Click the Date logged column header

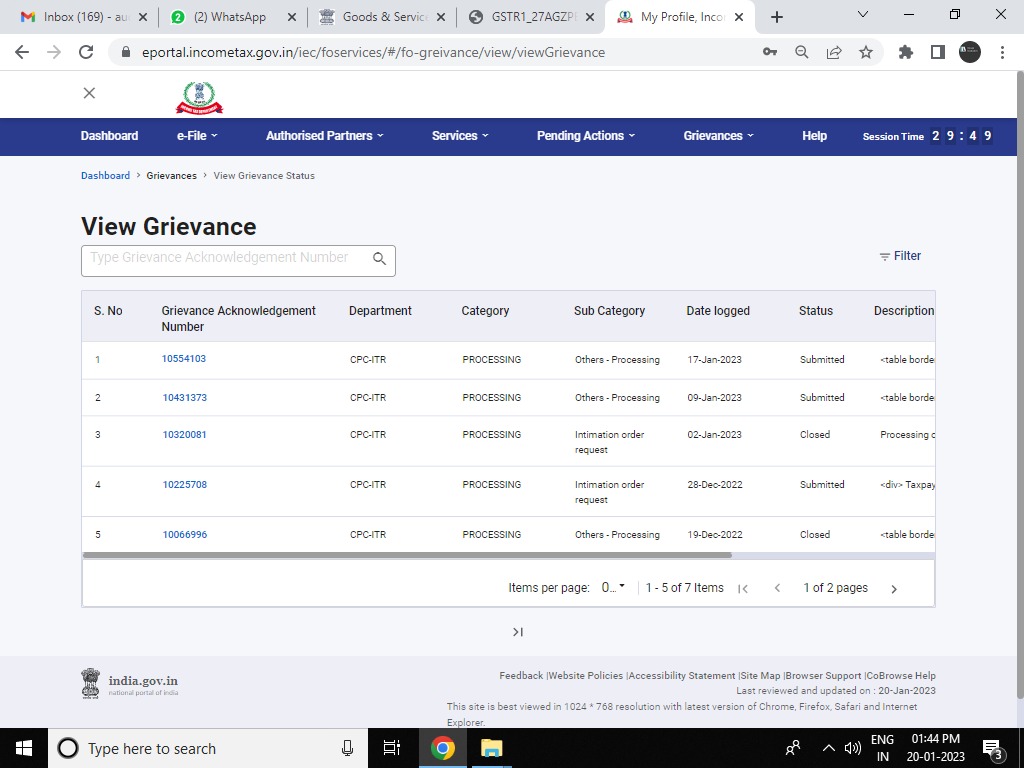(718, 311)
